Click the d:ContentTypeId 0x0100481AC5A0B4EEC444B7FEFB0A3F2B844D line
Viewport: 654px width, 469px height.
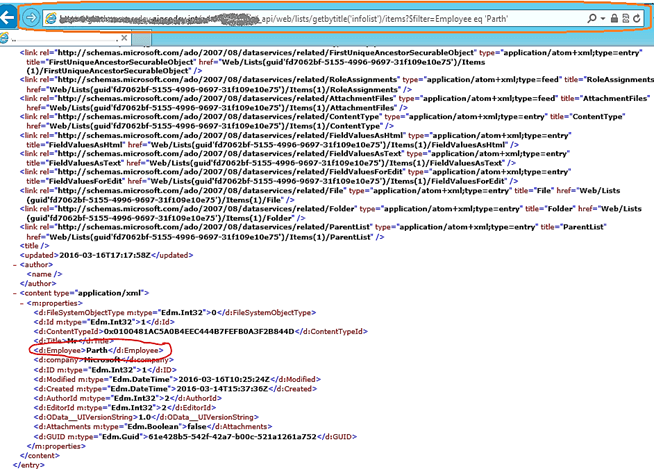click(201, 332)
